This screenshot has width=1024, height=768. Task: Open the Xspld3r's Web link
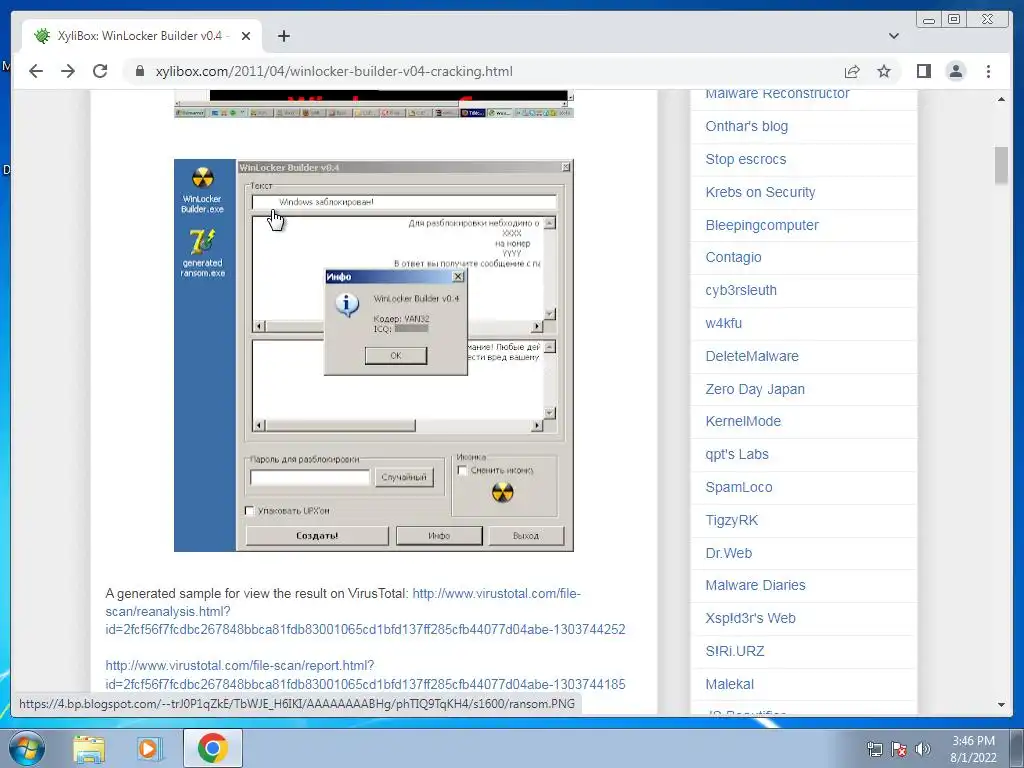click(x=750, y=618)
